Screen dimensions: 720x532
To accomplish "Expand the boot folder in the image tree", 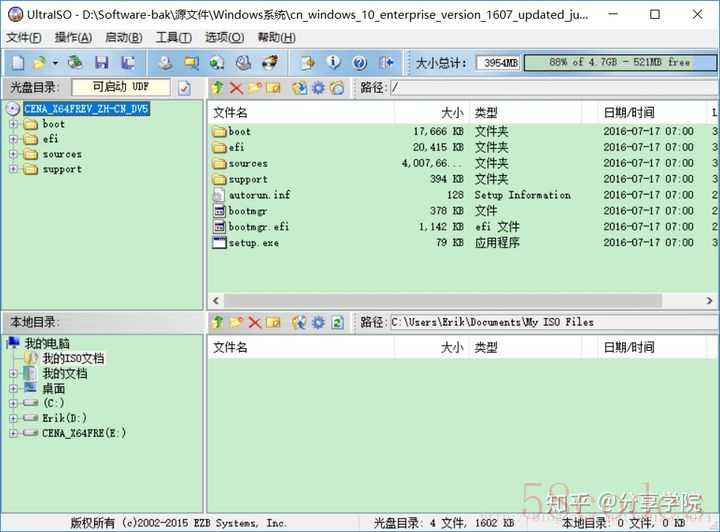I will tap(13, 124).
